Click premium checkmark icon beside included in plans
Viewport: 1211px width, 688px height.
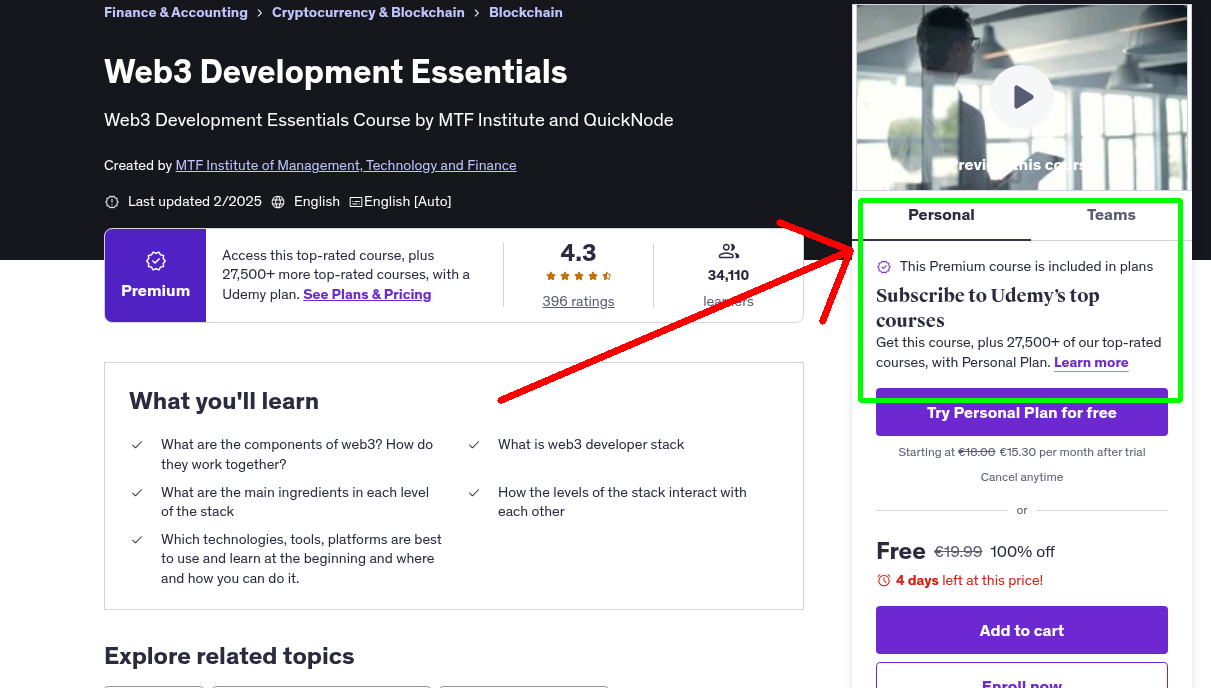pyautogui.click(x=884, y=267)
